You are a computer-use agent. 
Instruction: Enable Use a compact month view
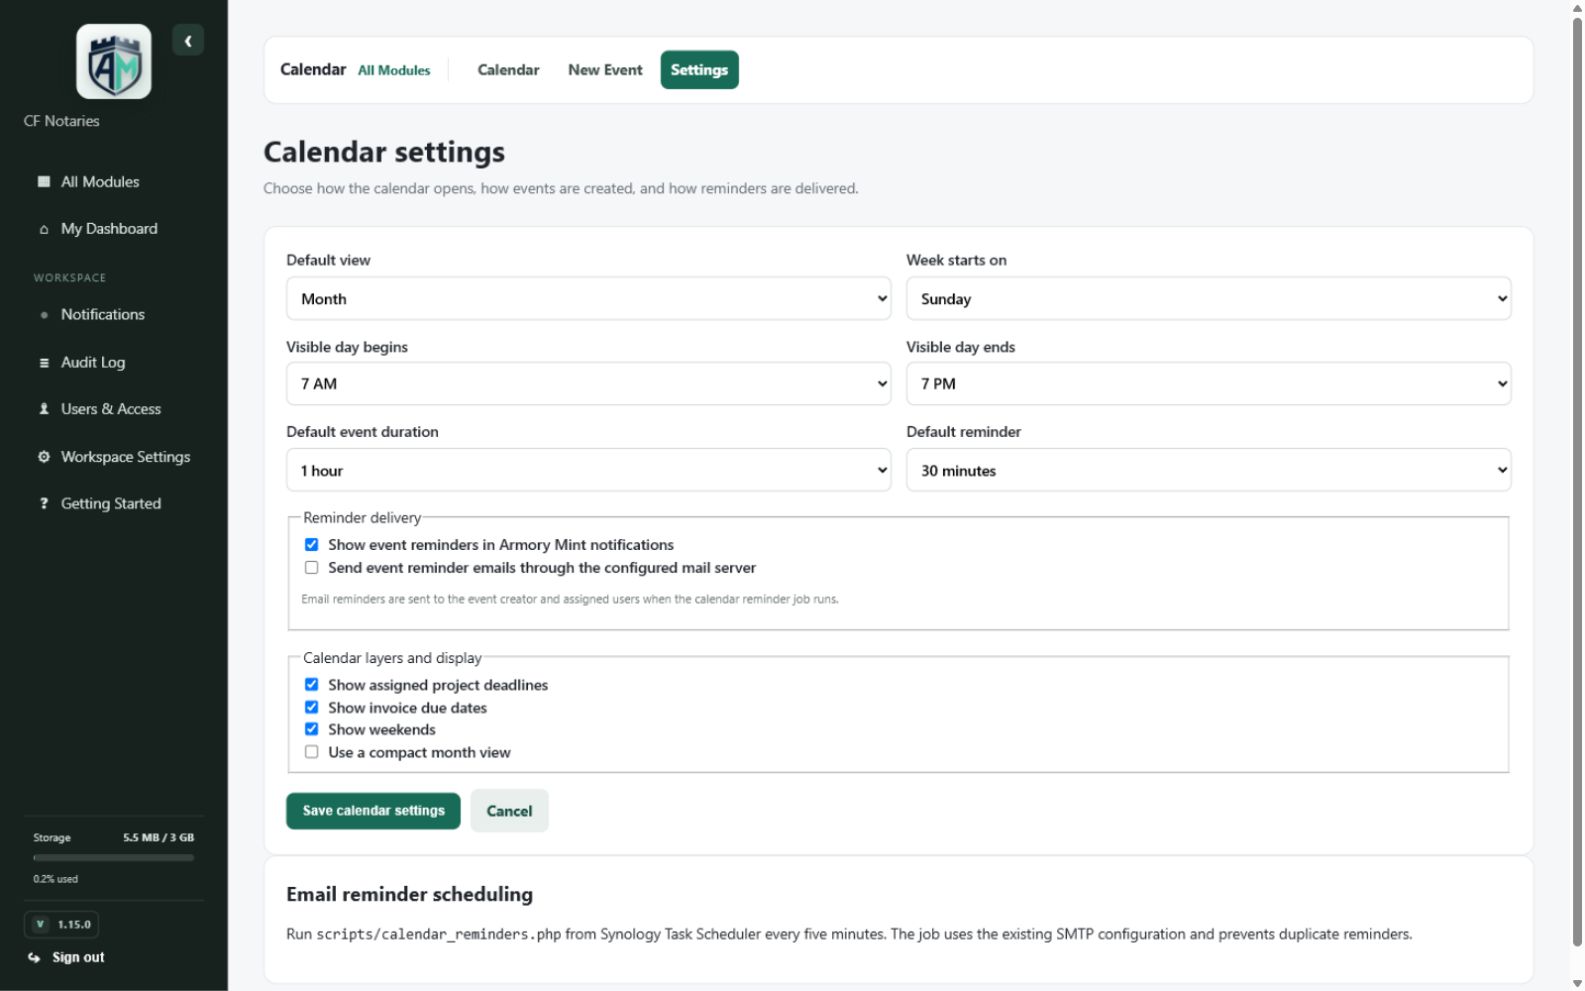click(312, 753)
